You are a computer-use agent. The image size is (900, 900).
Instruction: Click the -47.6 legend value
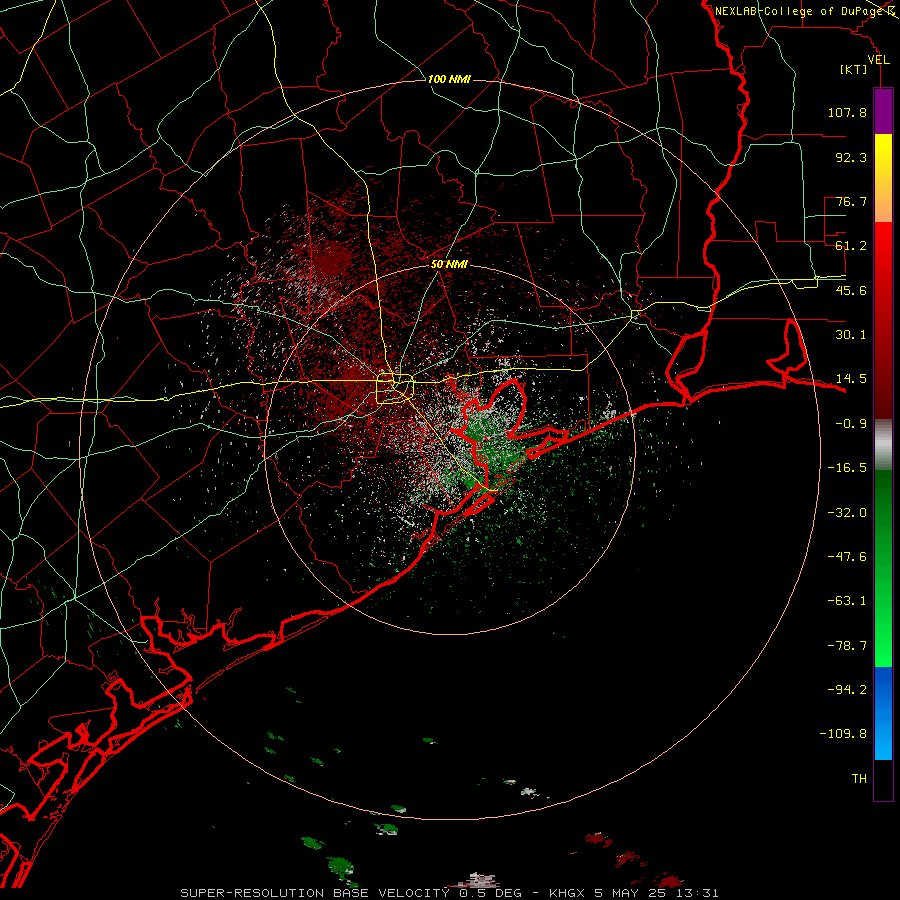point(847,557)
